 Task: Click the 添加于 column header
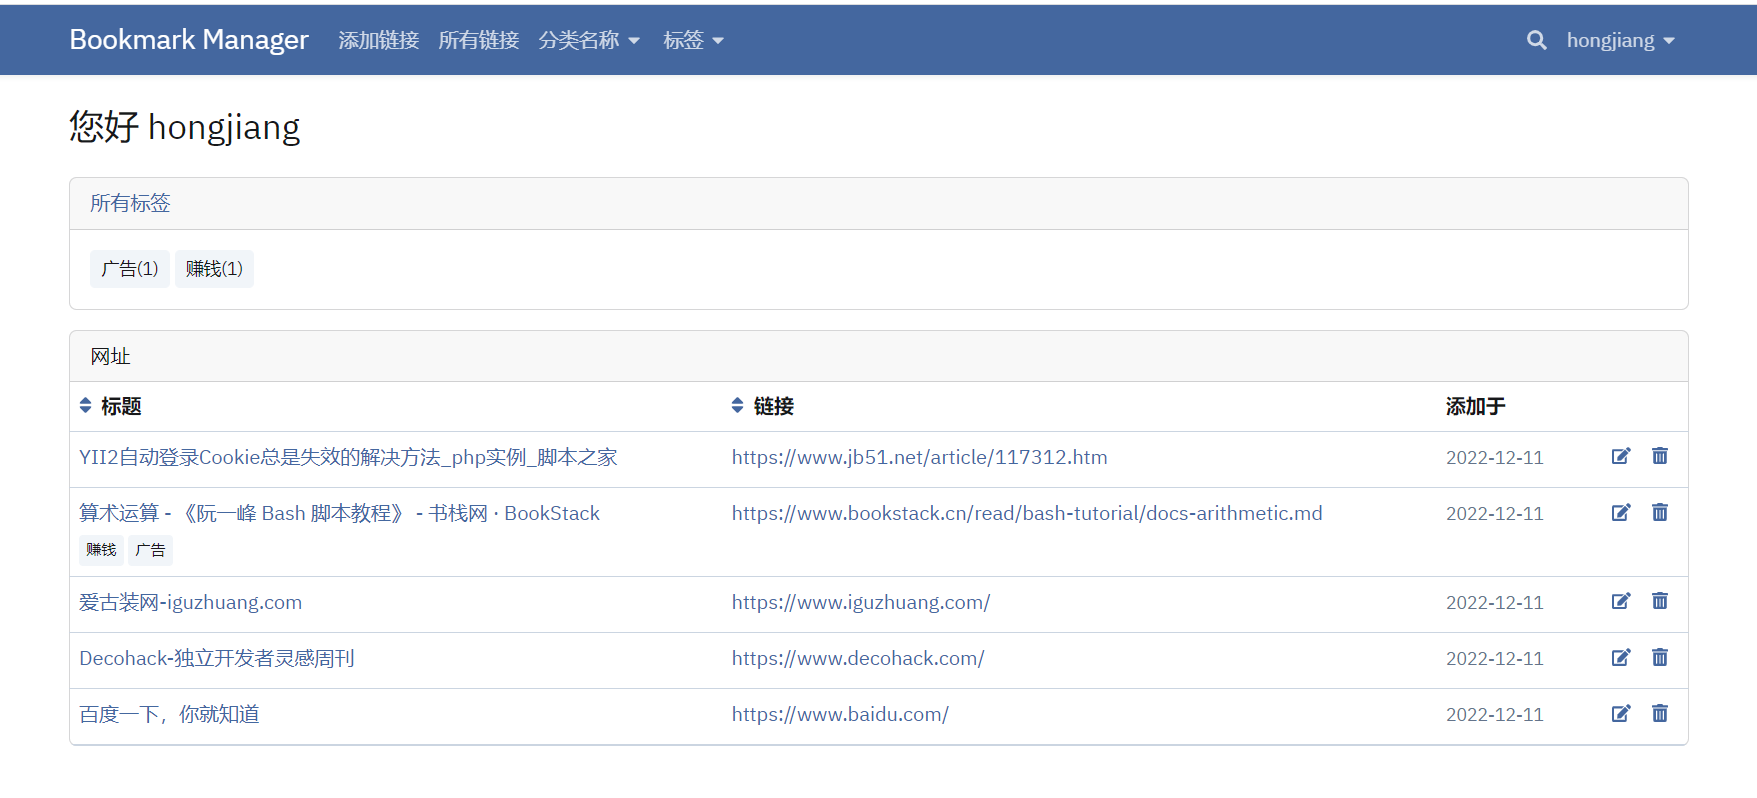[1475, 406]
